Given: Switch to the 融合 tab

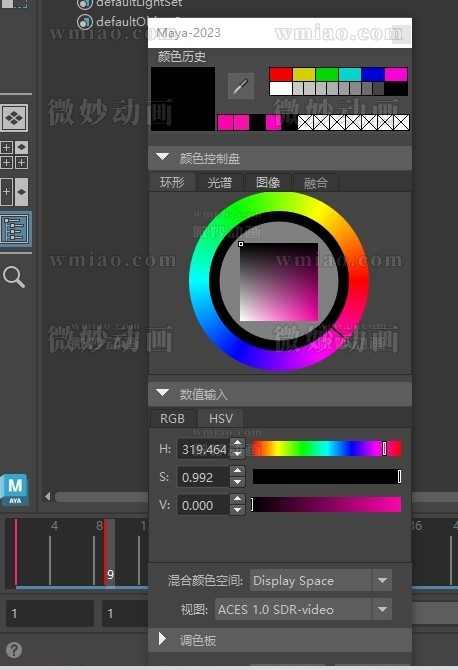Looking at the screenshot, I should click(316, 182).
